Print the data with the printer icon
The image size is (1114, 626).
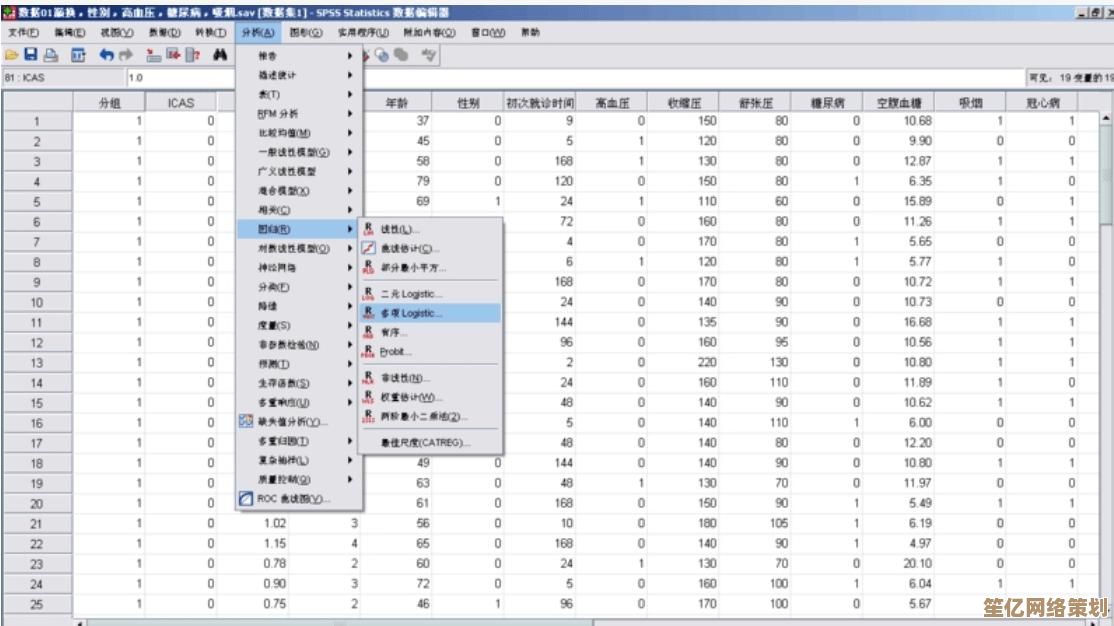pyautogui.click(x=51, y=53)
